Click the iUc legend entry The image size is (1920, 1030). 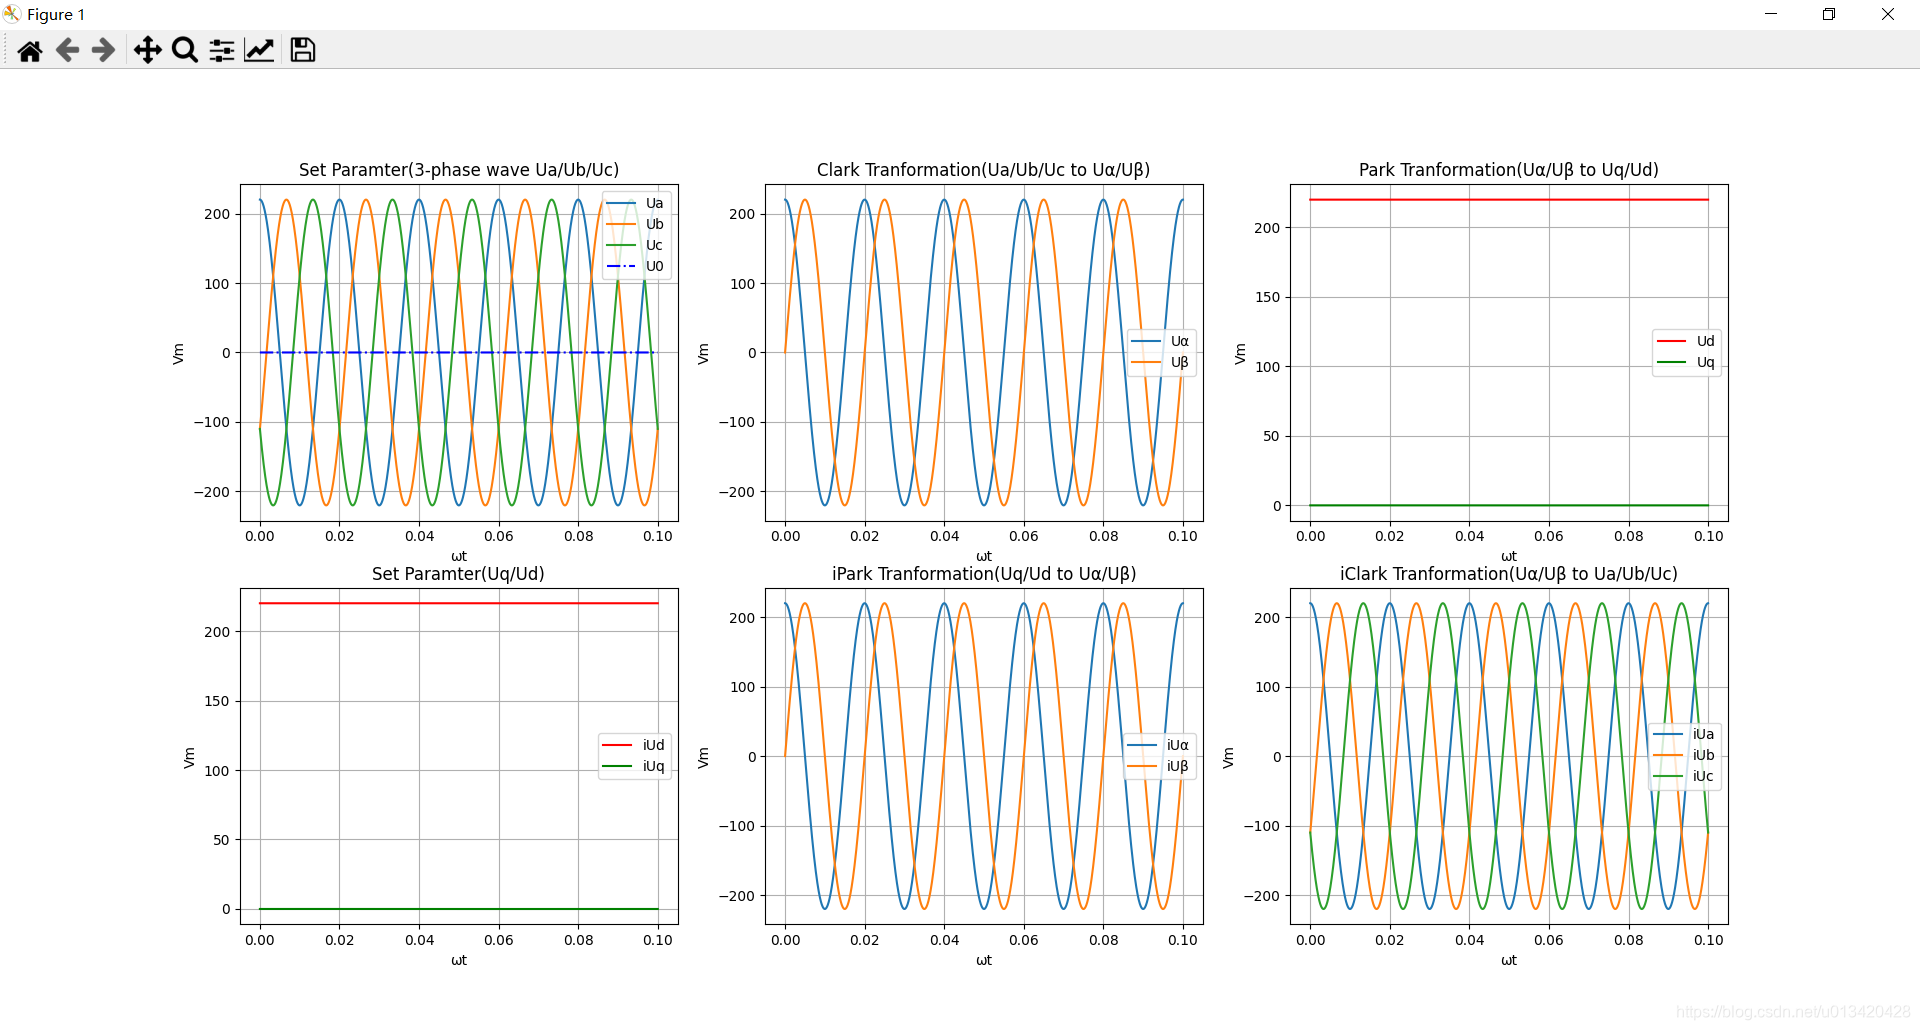[1684, 776]
